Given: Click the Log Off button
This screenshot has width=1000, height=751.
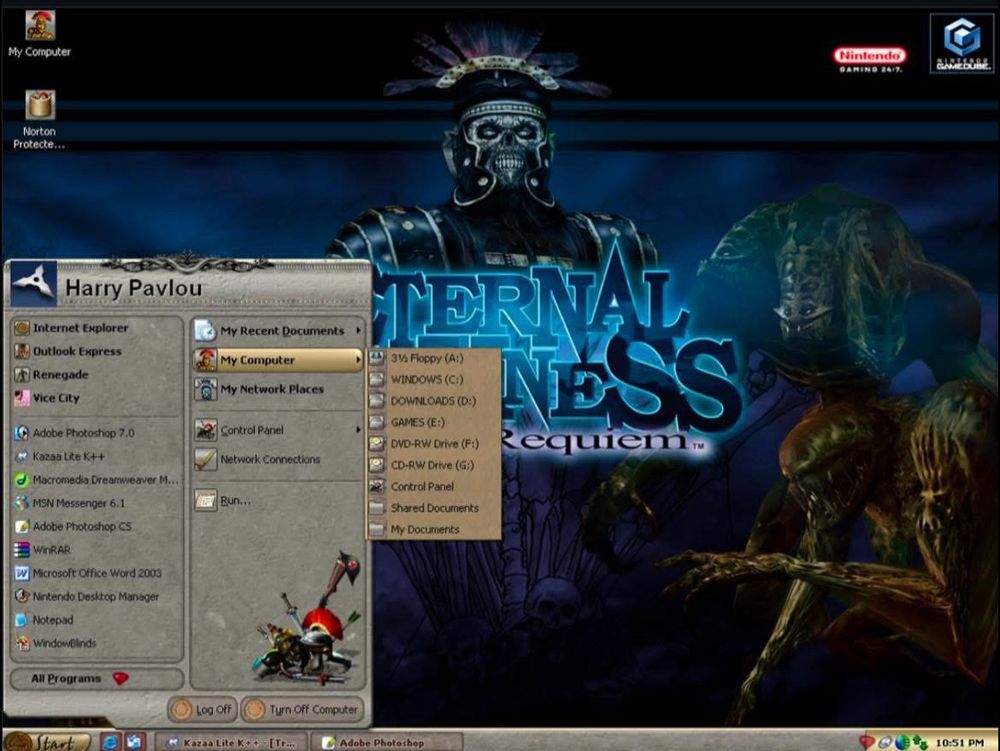Looking at the screenshot, I should click(x=205, y=709).
